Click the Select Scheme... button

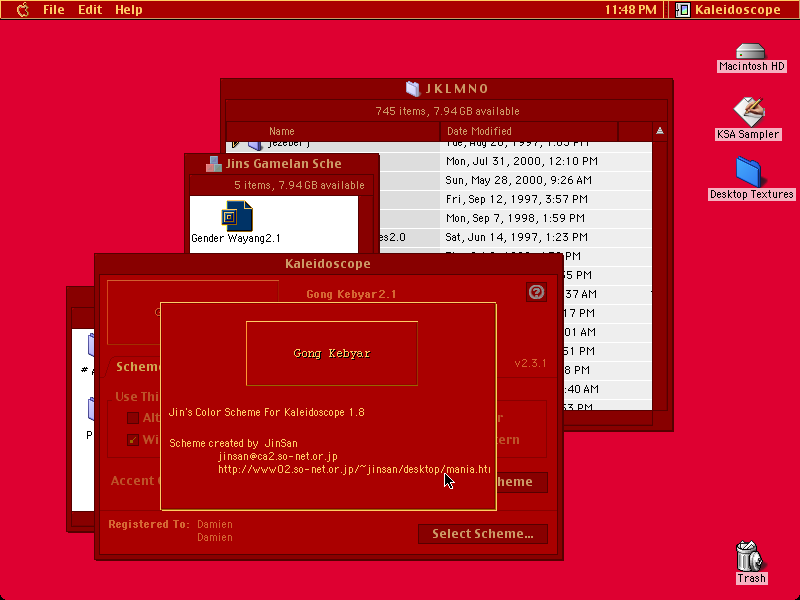tap(483, 534)
